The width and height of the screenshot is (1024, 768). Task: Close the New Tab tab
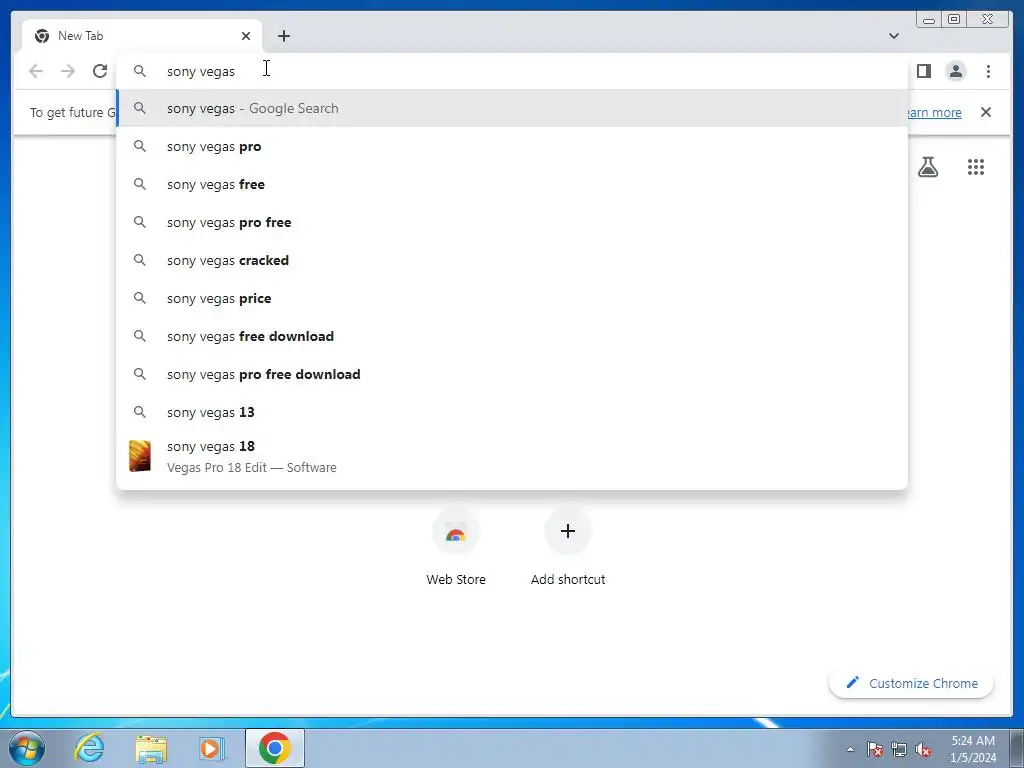(246, 36)
